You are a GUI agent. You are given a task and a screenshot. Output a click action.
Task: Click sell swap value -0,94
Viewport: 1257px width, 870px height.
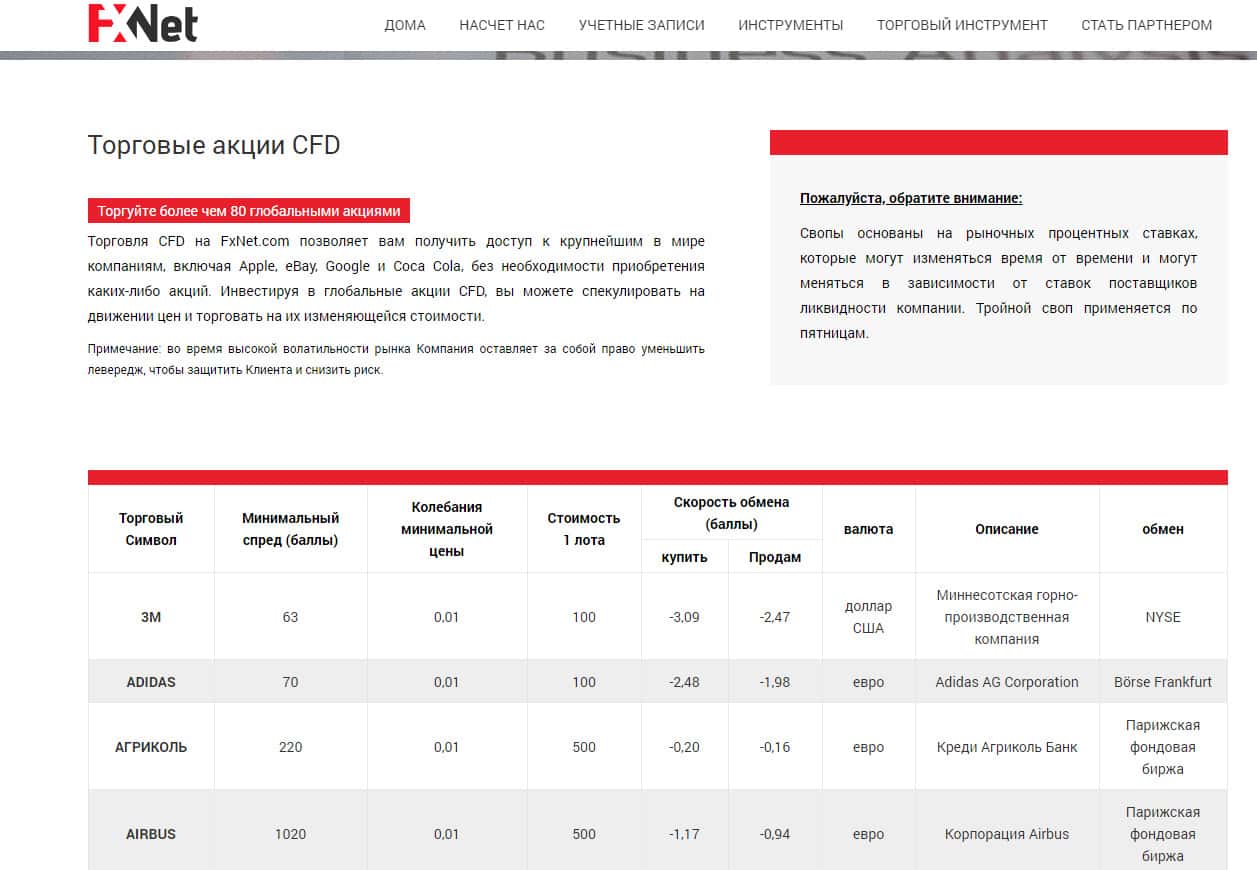(x=775, y=834)
